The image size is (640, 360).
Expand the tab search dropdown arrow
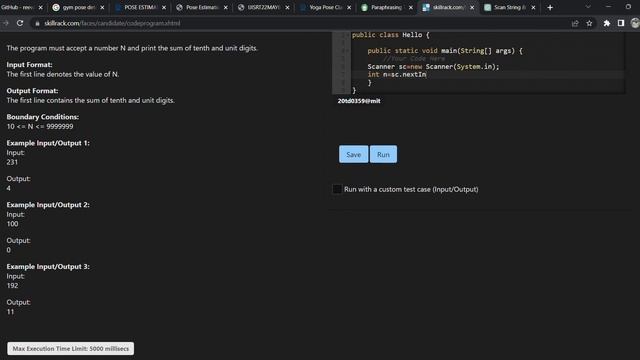[588, 7]
